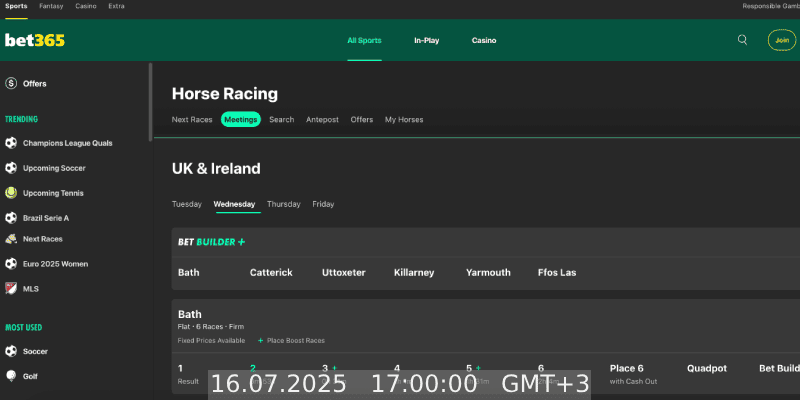Click soccer ball icon beside Upcoming Soccer
This screenshot has width=800, height=400.
11,168
